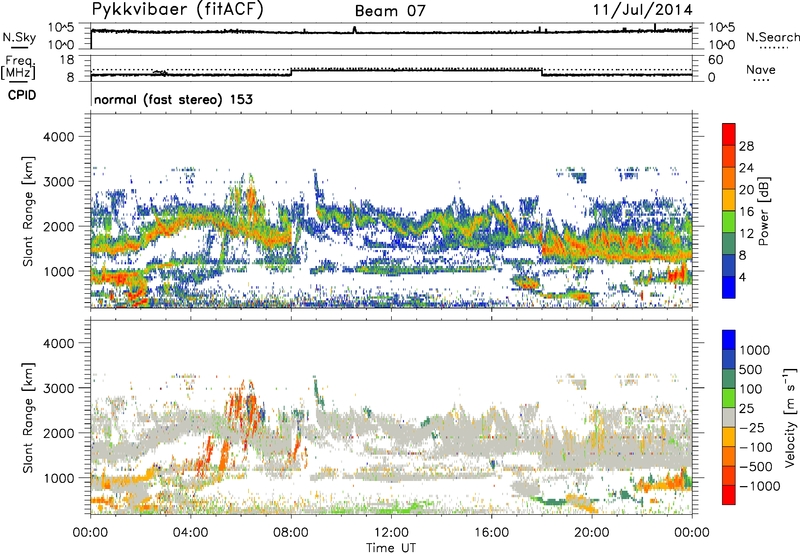Select the N.Sky legend label

tap(19, 37)
